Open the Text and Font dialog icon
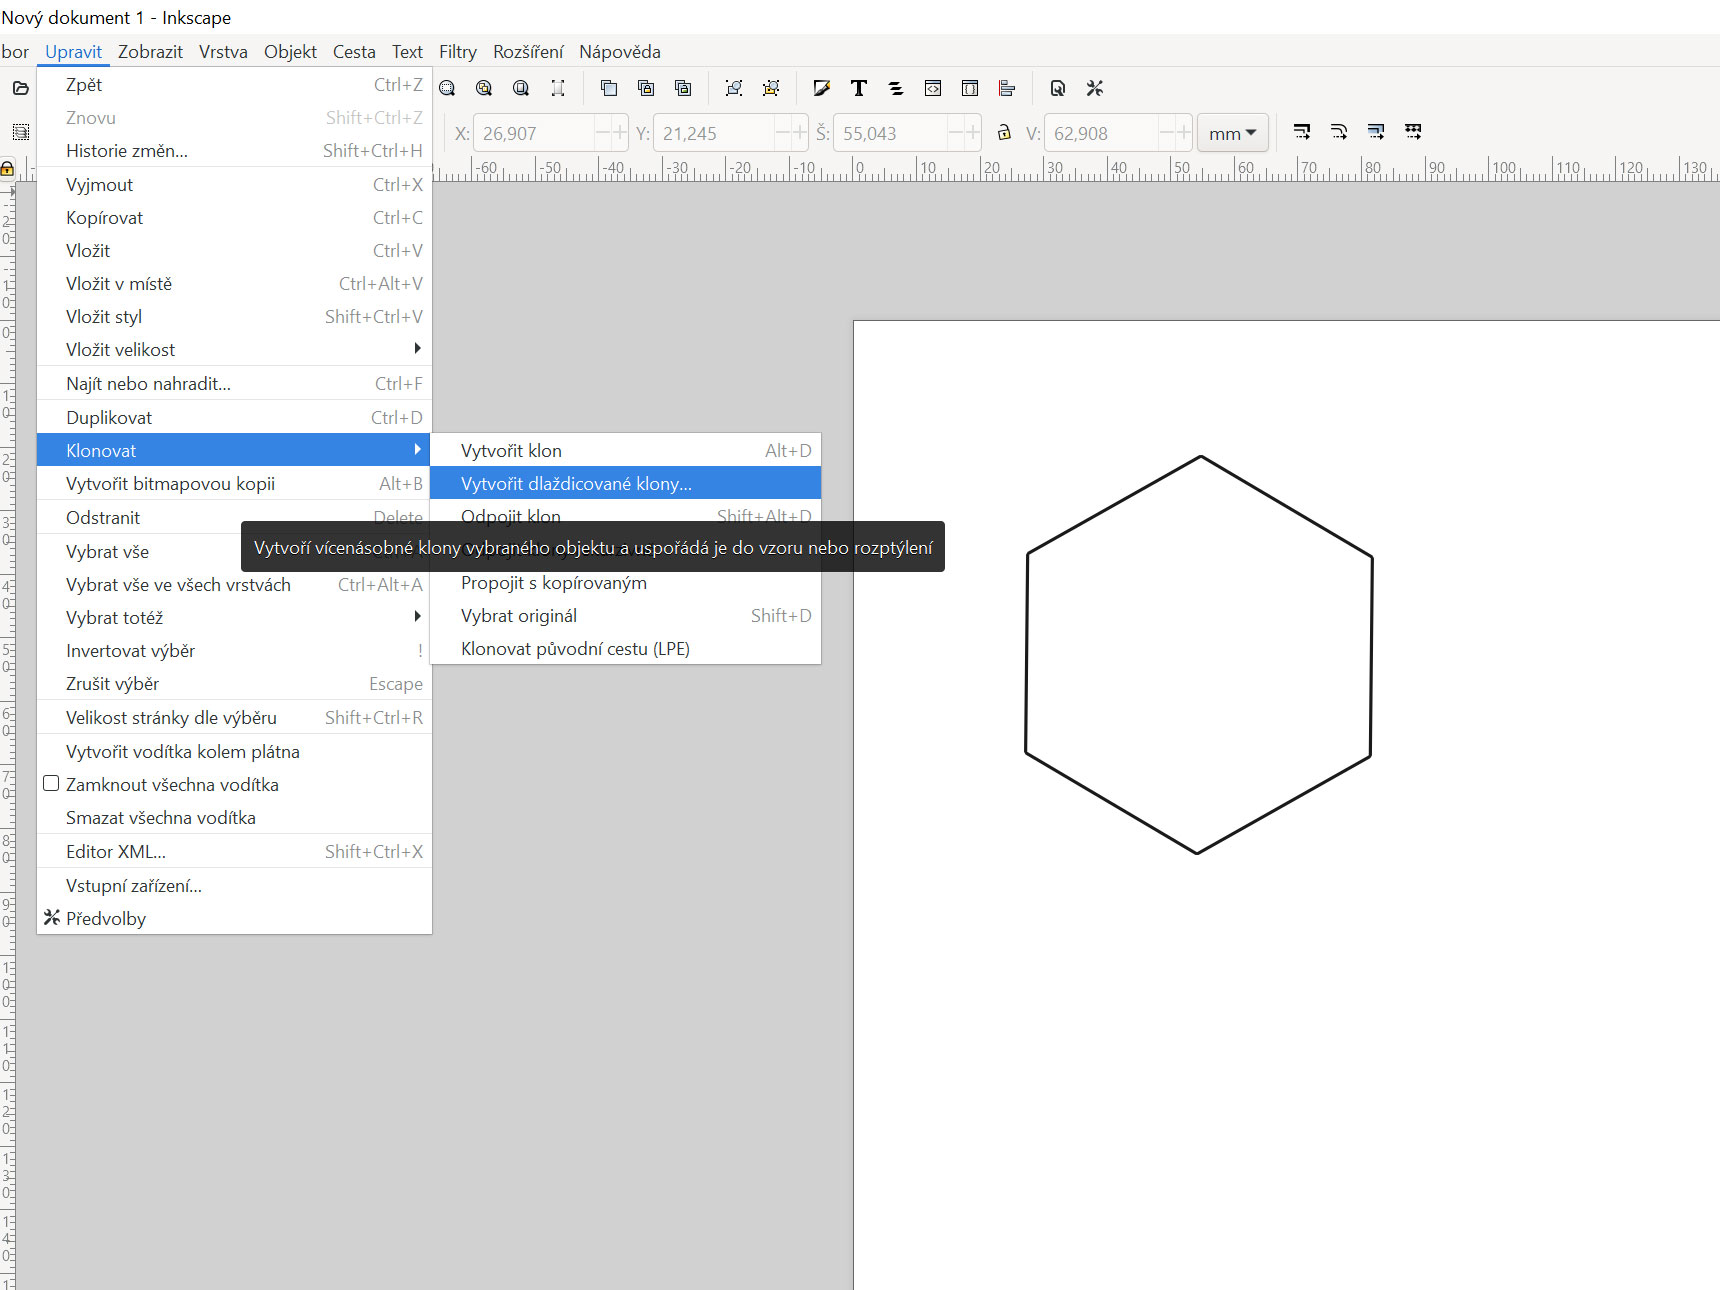The width and height of the screenshot is (1720, 1290). (858, 88)
